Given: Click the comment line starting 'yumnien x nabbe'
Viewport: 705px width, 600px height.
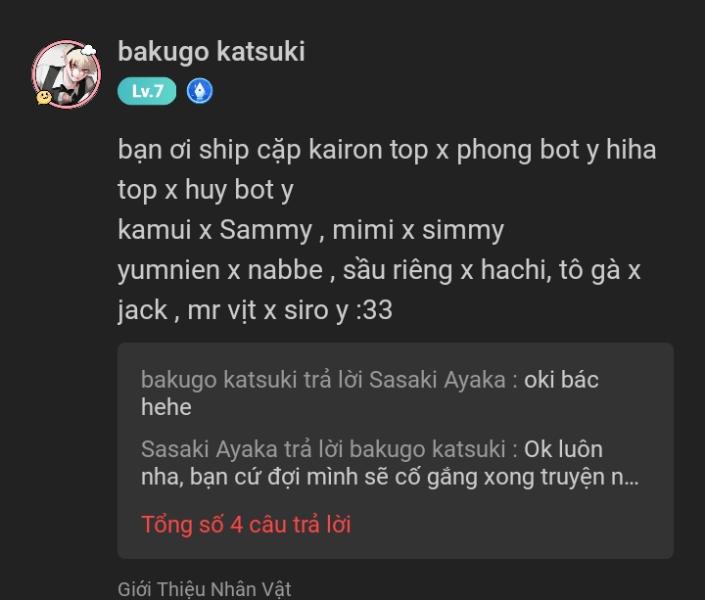Looking at the screenshot, I should [x=379, y=270].
